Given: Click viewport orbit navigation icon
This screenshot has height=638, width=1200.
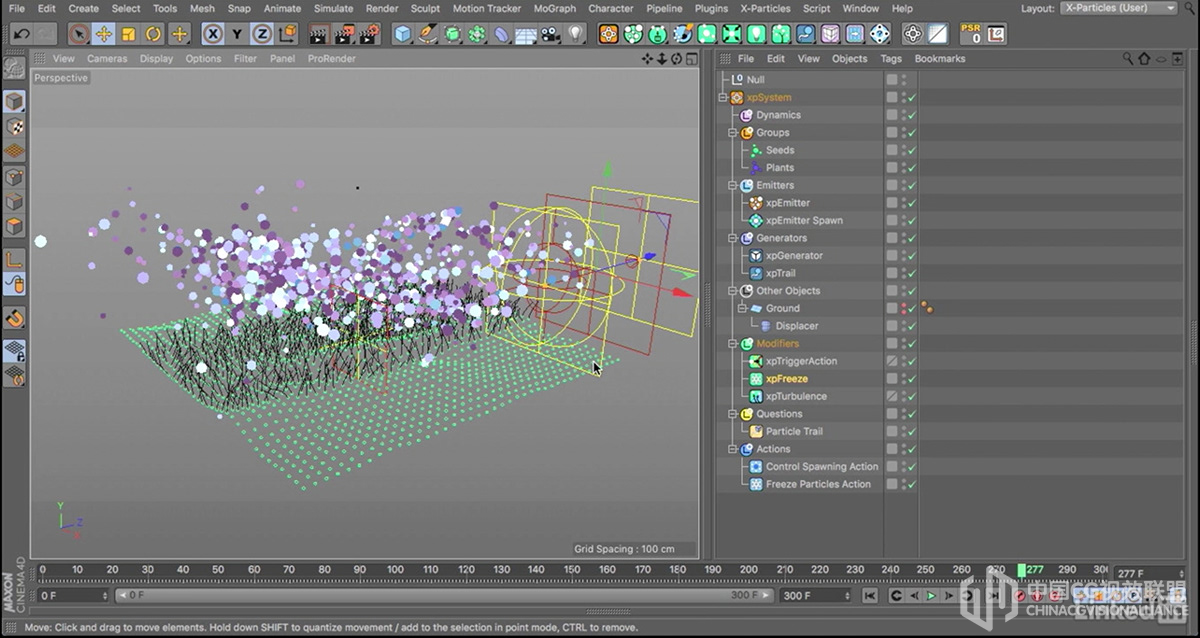Looking at the screenshot, I should tap(676, 59).
